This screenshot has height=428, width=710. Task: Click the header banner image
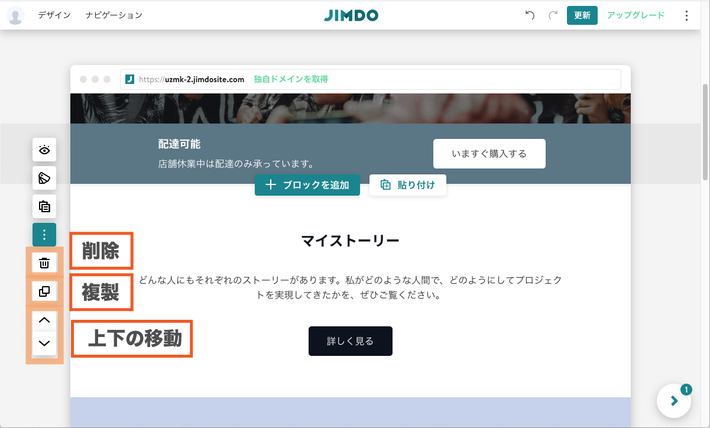click(350, 108)
